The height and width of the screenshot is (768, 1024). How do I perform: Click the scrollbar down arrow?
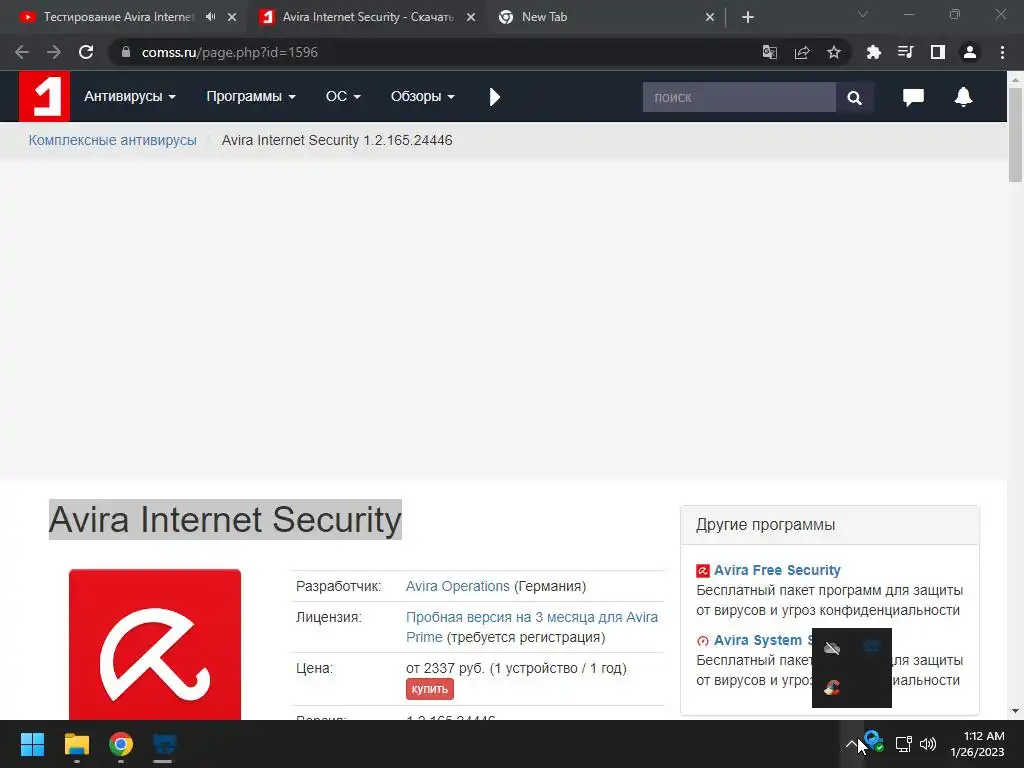point(1015,712)
